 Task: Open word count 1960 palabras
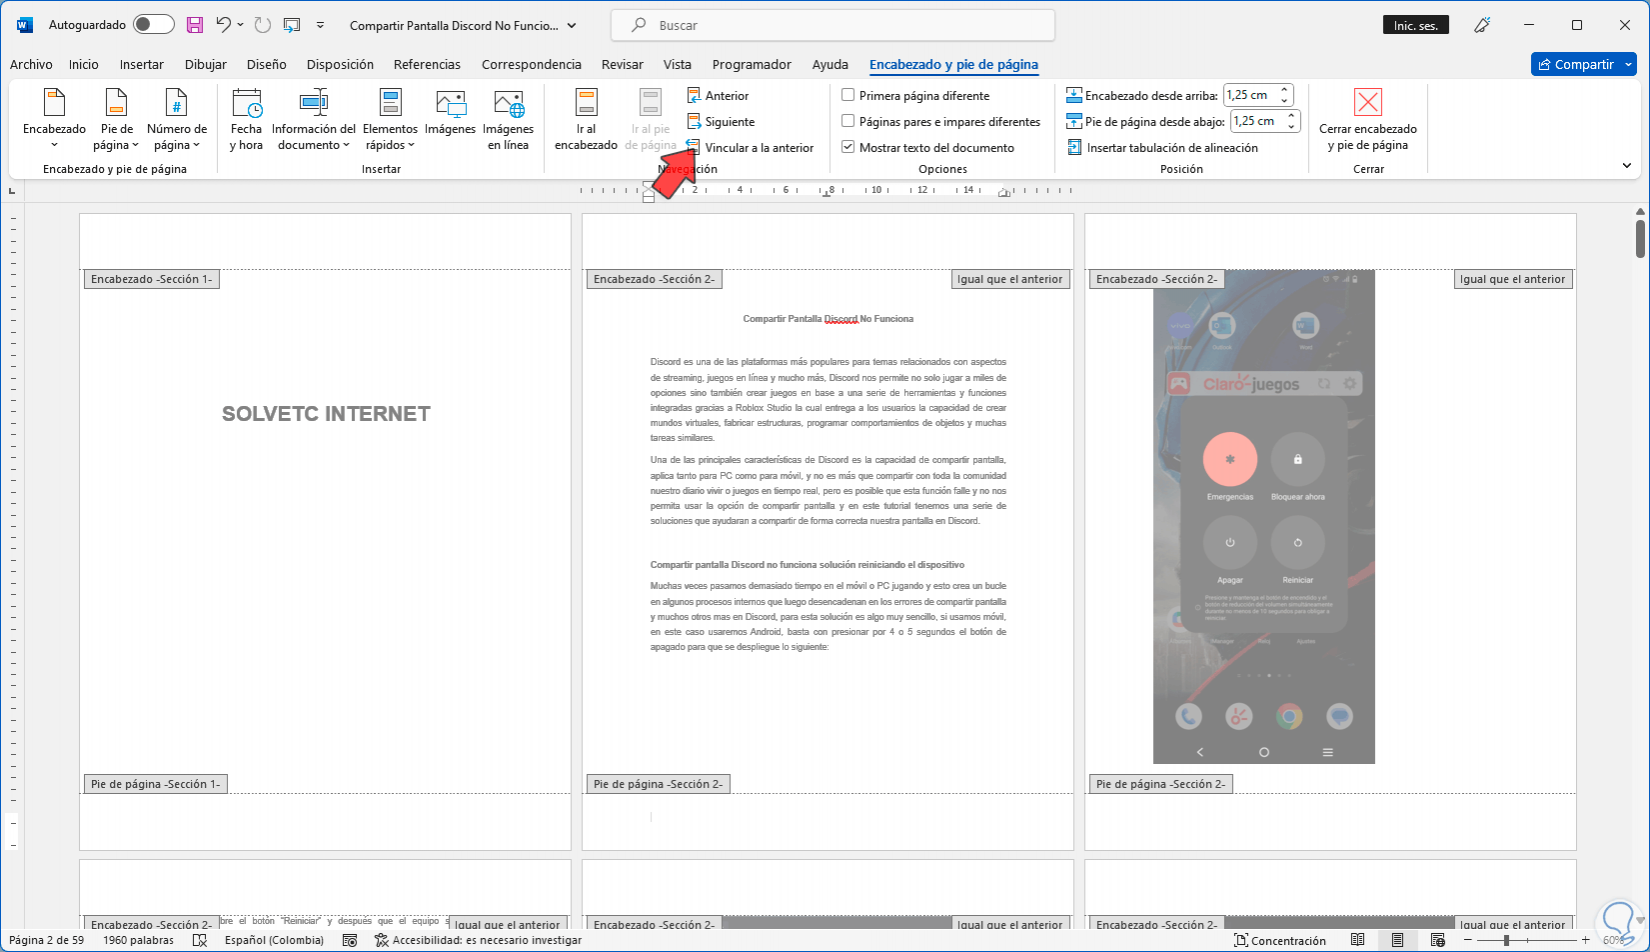coord(138,940)
